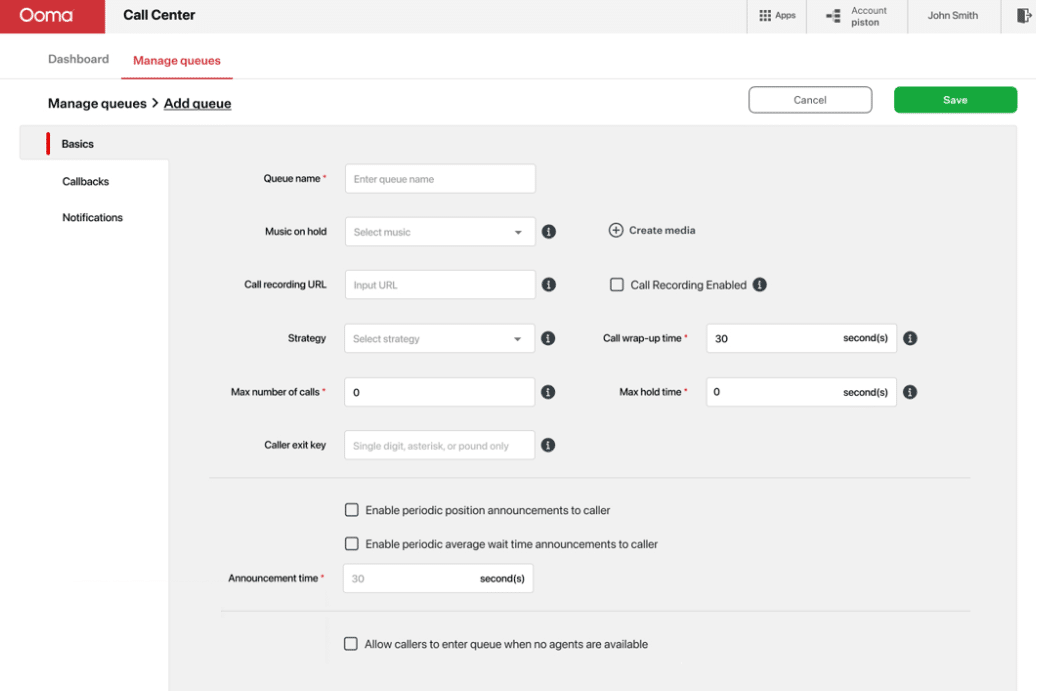Open info tooltip for Call recording URL

coord(548,284)
